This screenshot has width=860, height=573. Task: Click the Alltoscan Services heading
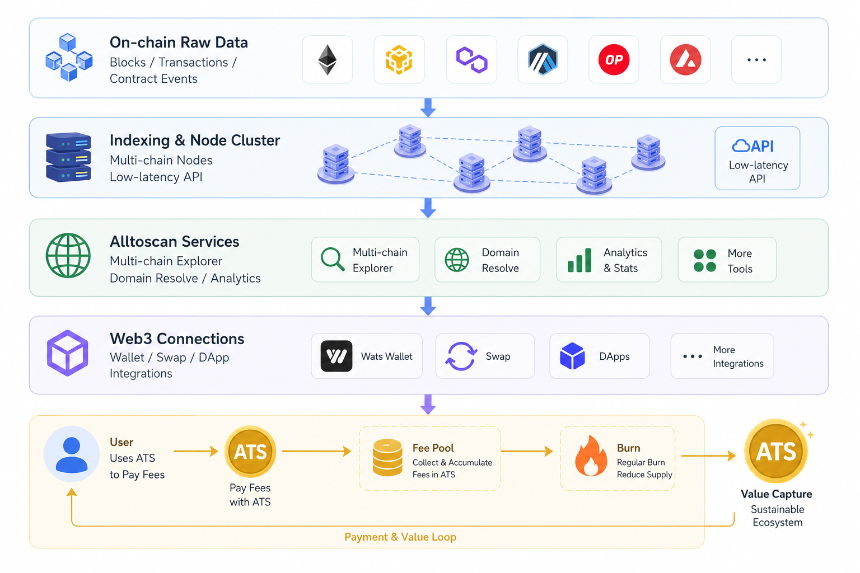coord(174,242)
